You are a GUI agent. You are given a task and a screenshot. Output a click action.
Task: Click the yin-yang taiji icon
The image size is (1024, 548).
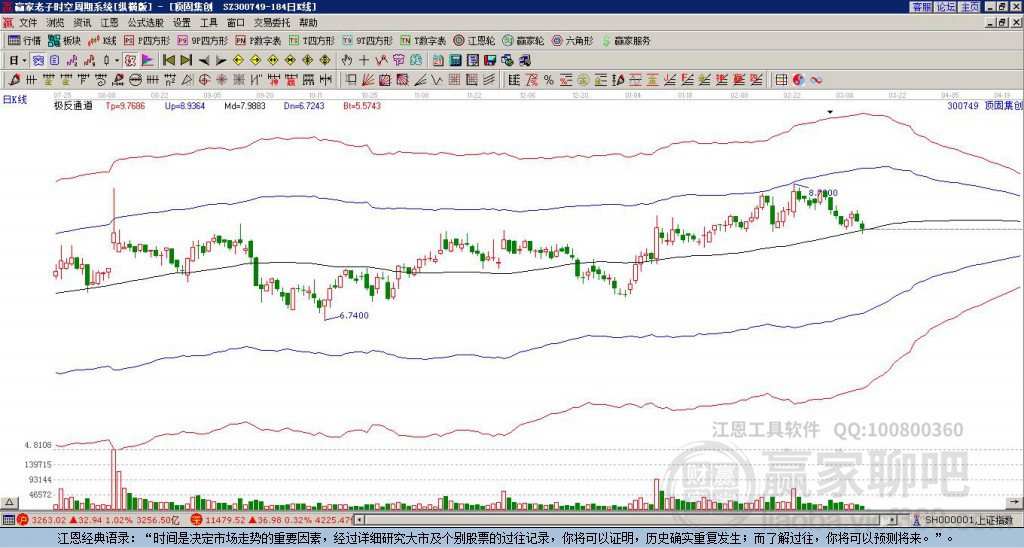[x=798, y=80]
